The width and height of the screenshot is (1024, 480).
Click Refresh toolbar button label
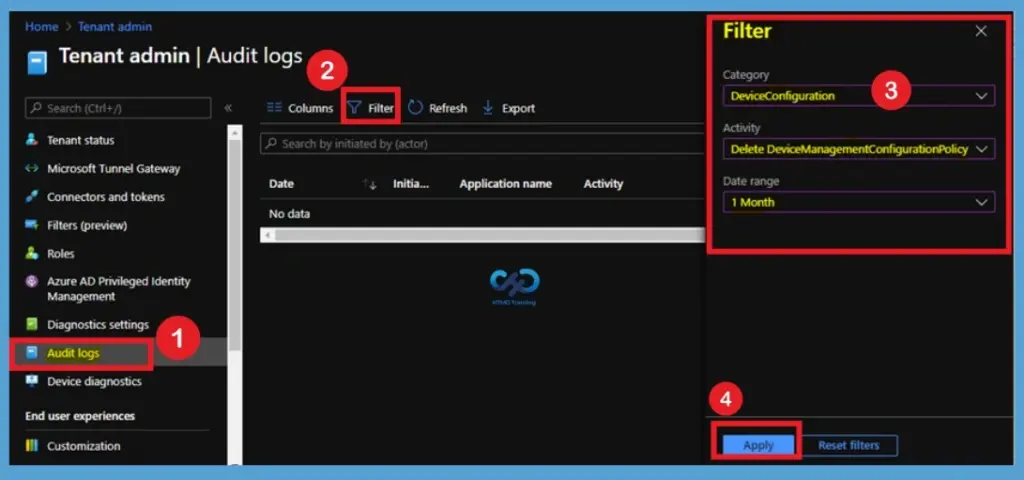448,108
